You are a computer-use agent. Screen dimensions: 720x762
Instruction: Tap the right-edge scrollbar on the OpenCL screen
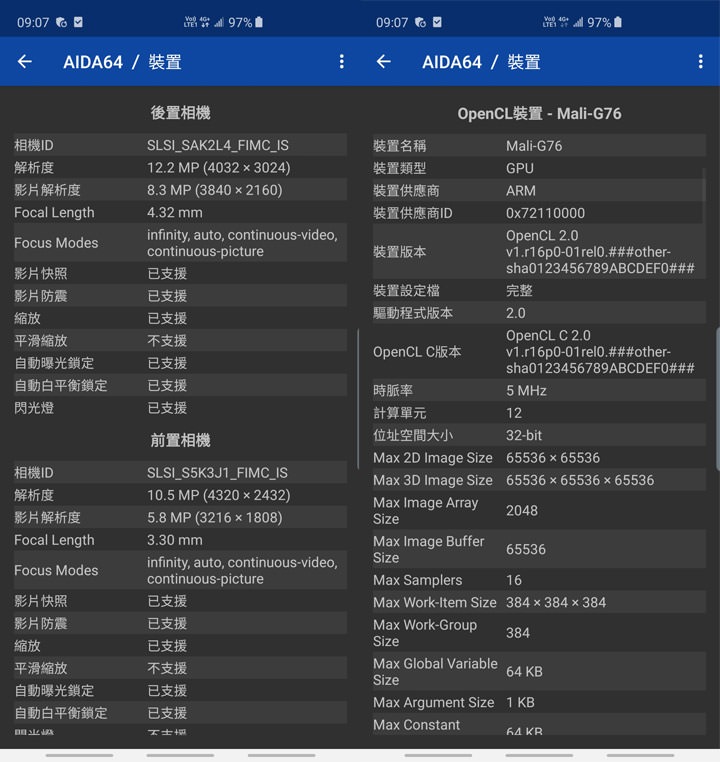[x=718, y=399]
